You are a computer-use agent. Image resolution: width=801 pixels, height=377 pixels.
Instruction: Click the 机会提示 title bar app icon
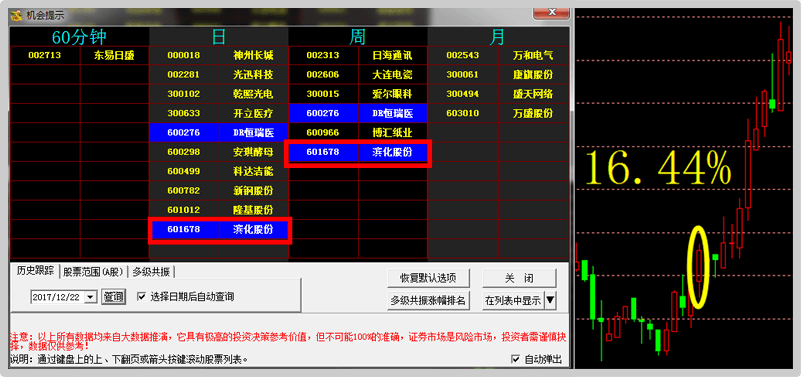pos(17,15)
